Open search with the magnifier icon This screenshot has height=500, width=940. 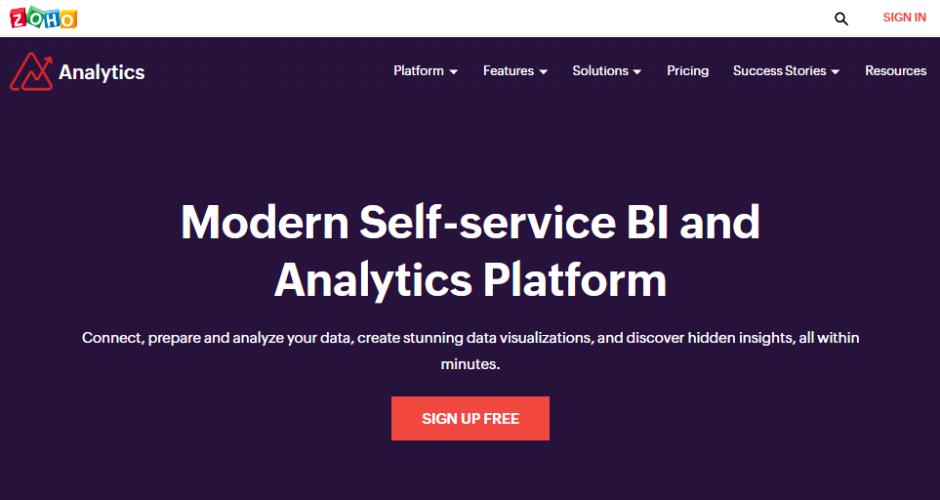[x=841, y=18]
